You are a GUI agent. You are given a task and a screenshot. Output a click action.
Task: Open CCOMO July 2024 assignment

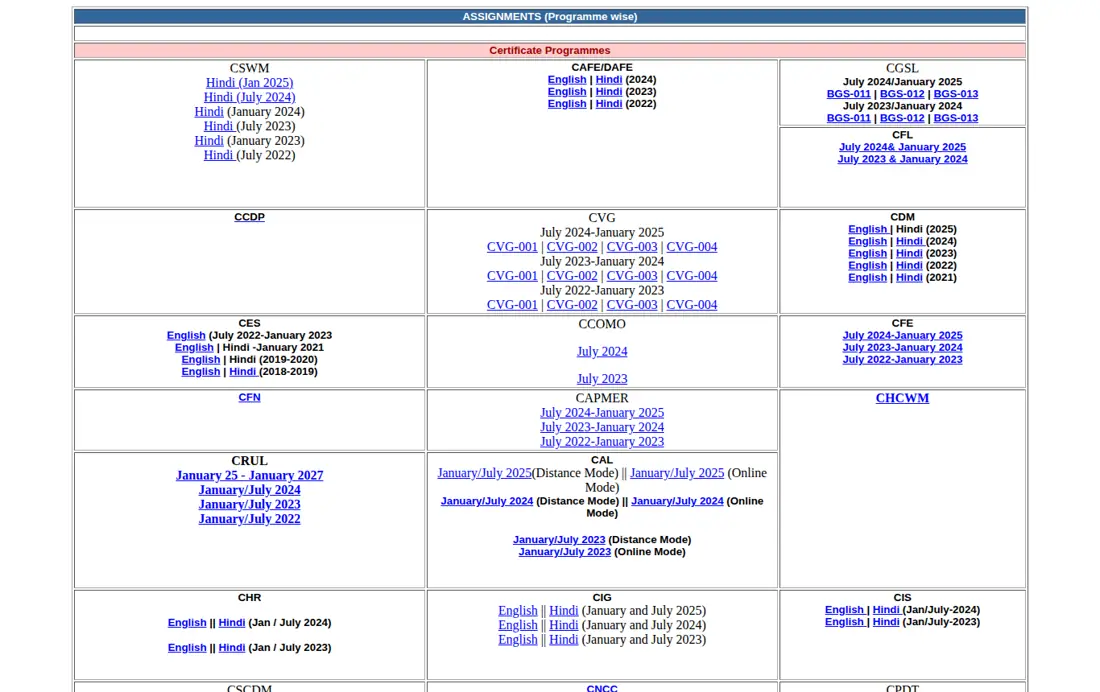(602, 352)
